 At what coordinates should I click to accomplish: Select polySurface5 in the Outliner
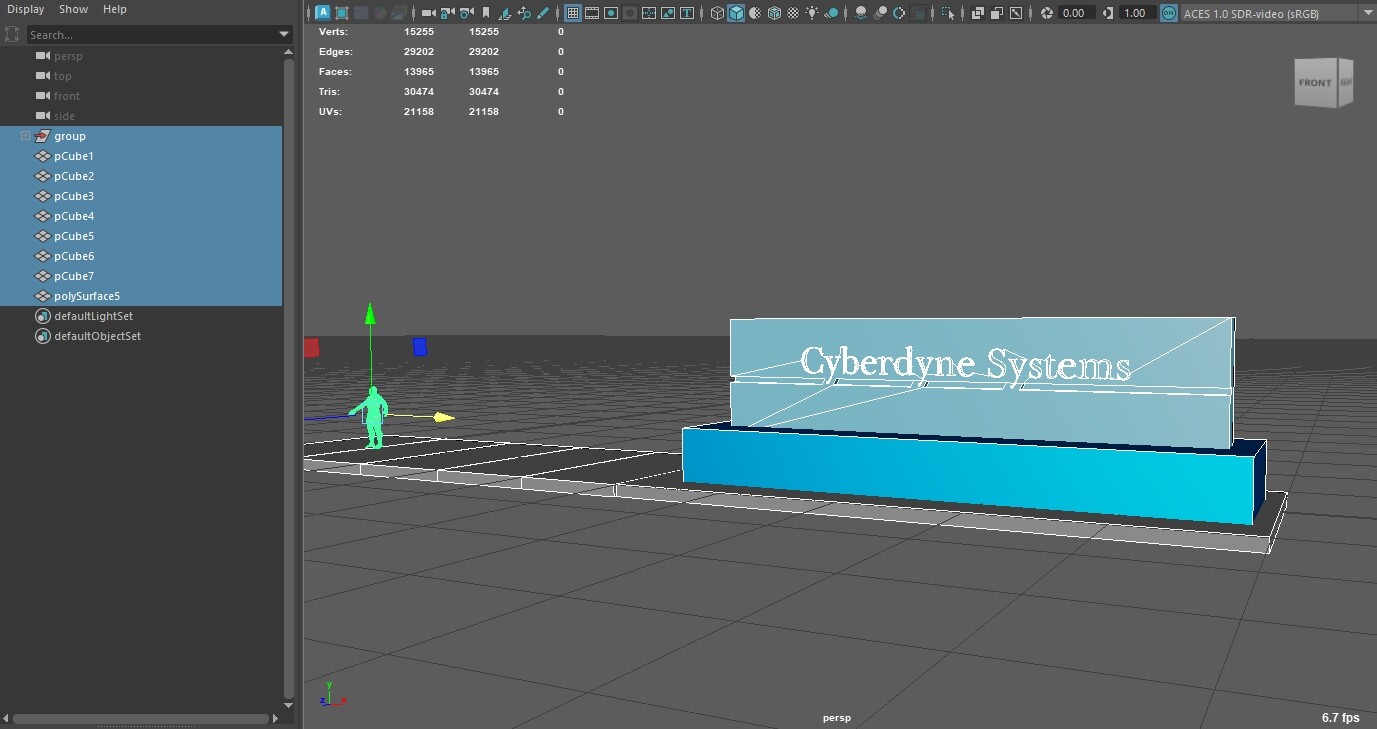(87, 296)
